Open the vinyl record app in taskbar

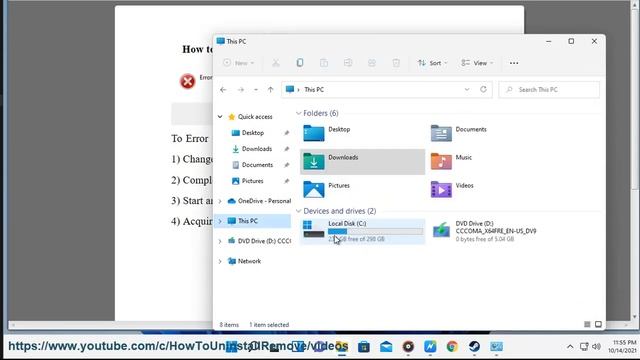[x=408, y=347]
